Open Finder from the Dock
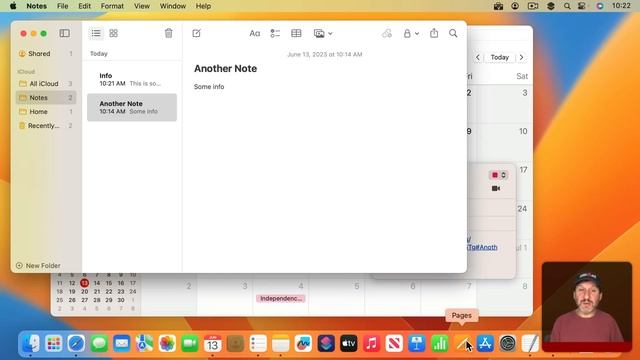 [31, 343]
